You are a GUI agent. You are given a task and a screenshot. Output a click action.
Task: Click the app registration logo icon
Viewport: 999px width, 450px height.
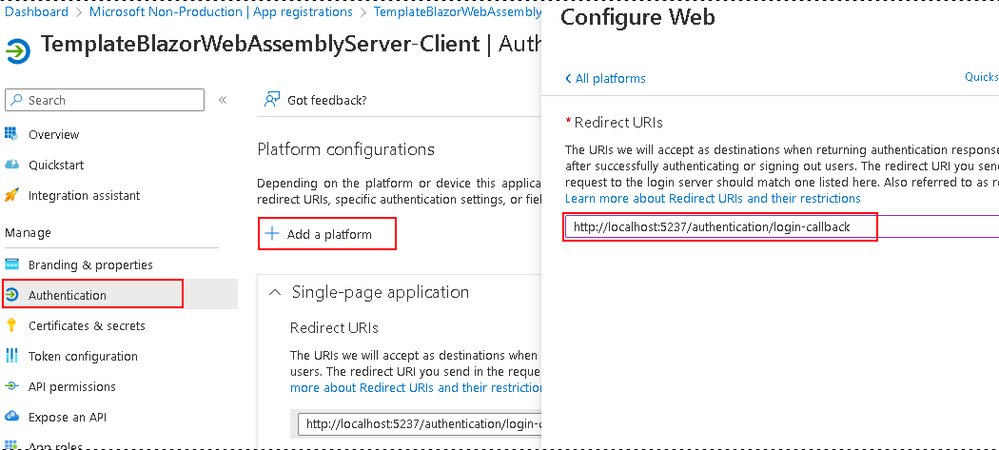(x=18, y=51)
